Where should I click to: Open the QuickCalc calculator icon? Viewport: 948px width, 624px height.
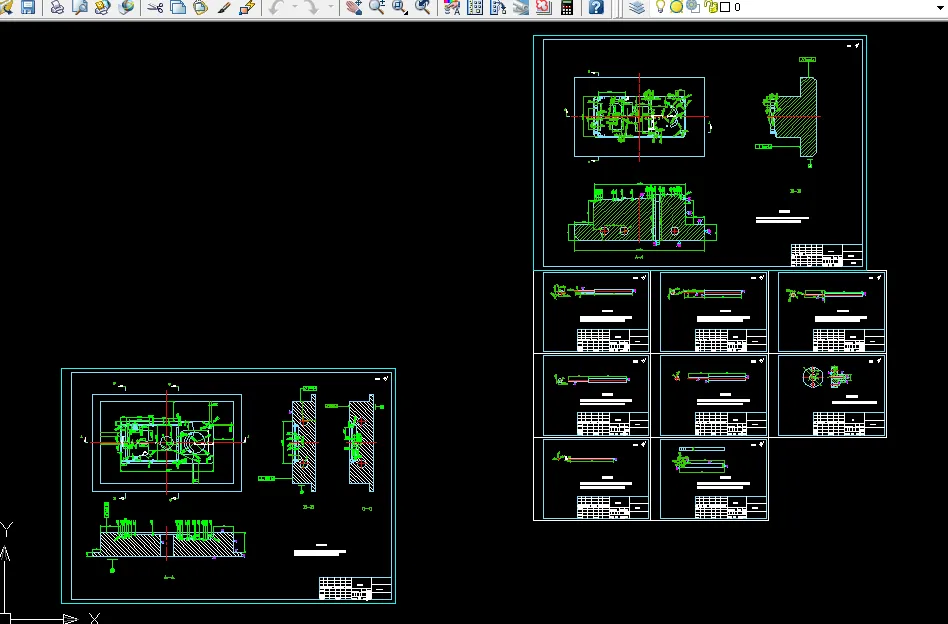click(x=567, y=7)
